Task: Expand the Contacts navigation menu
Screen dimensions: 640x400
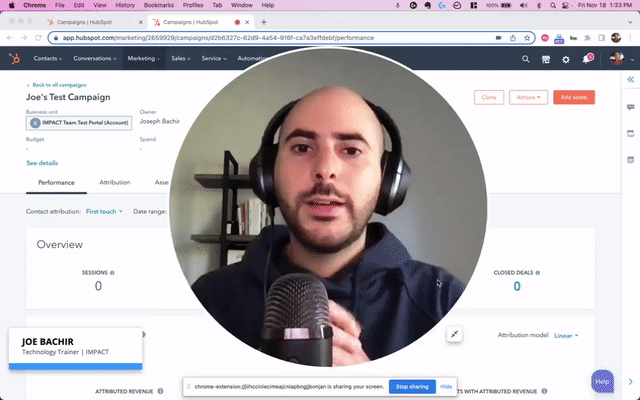Action: click(x=48, y=59)
